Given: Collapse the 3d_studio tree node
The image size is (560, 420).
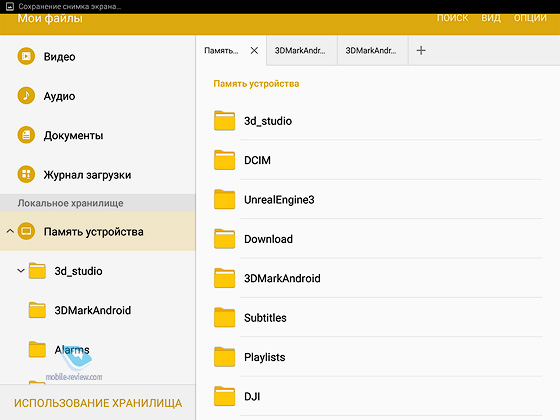Looking at the screenshot, I should tap(21, 271).
